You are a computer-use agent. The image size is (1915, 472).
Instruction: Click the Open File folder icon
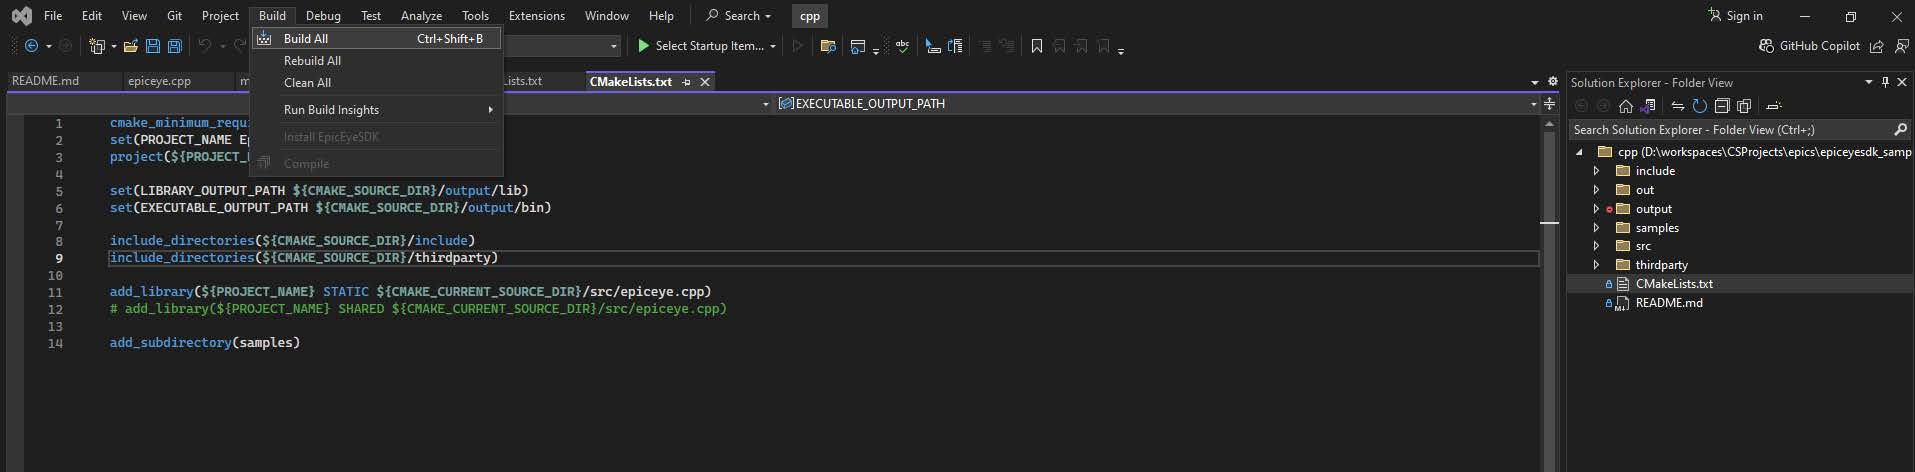tap(131, 46)
